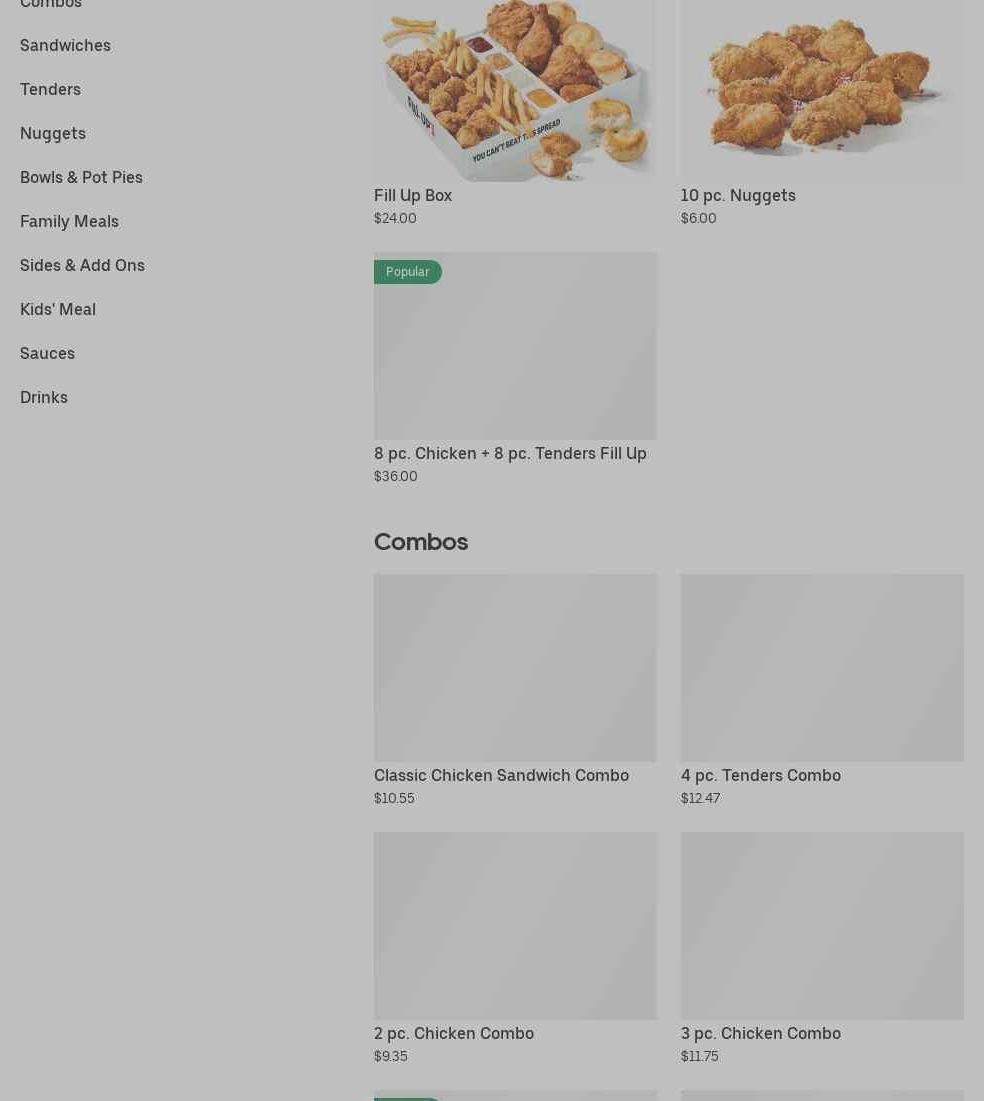Image resolution: width=984 pixels, height=1101 pixels.
Task: Open the 10 pc. Nuggets photo
Action: (x=822, y=91)
